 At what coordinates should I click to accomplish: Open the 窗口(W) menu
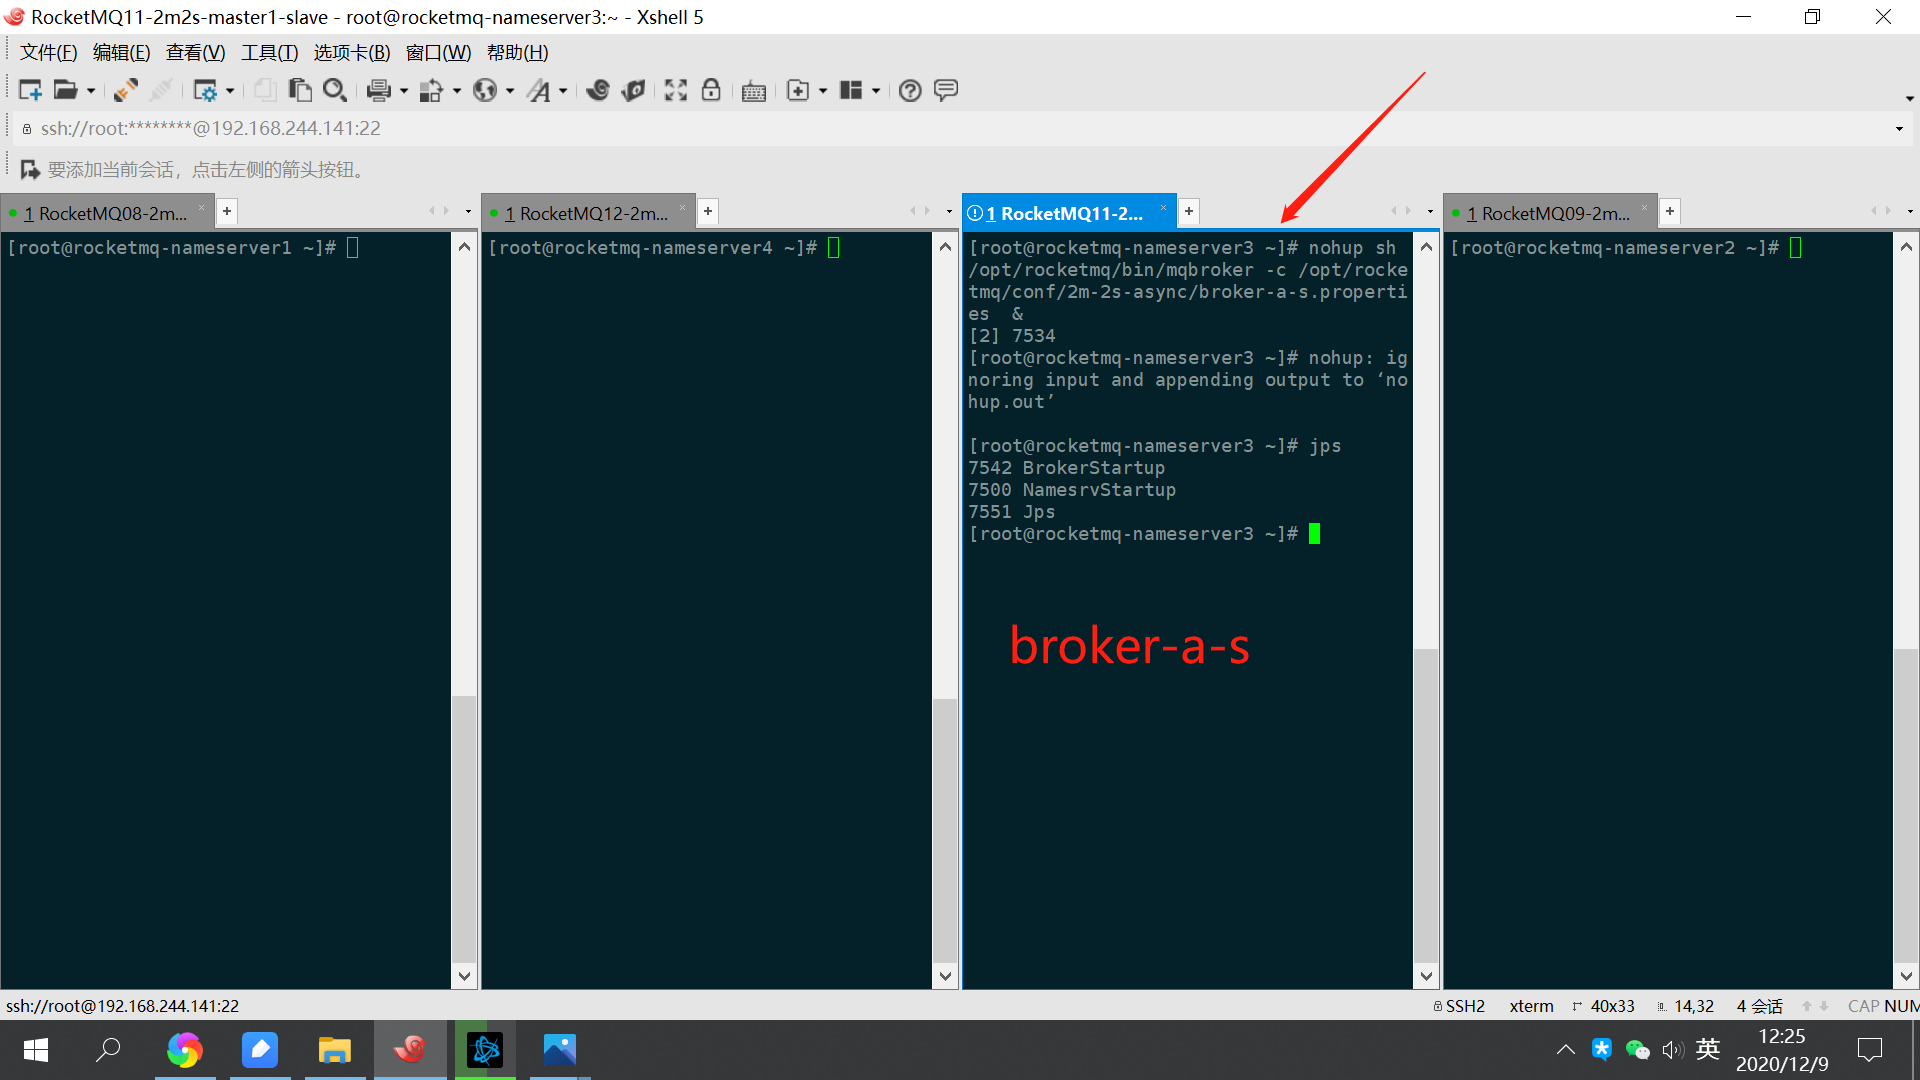438,53
